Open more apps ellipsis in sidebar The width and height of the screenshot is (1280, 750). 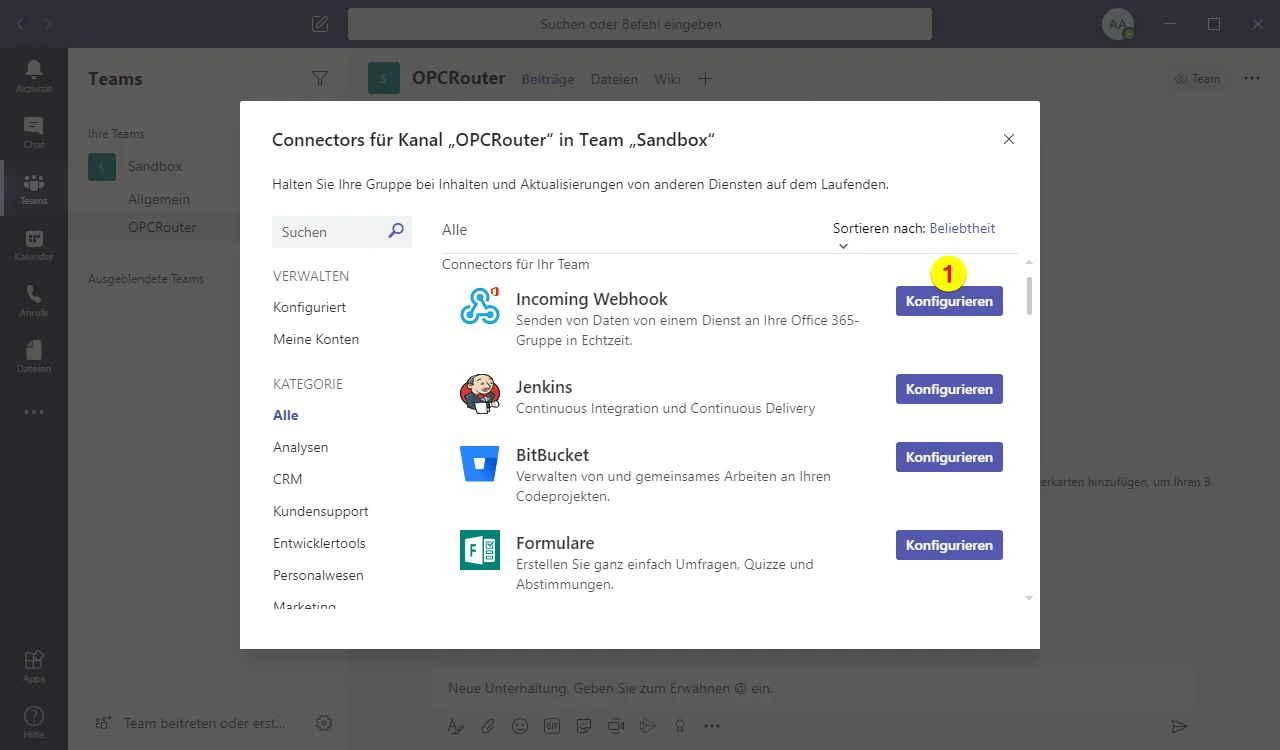(x=34, y=412)
